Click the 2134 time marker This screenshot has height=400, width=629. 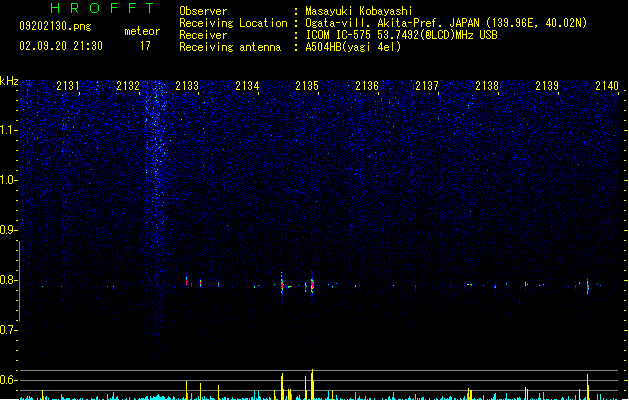[x=248, y=85]
